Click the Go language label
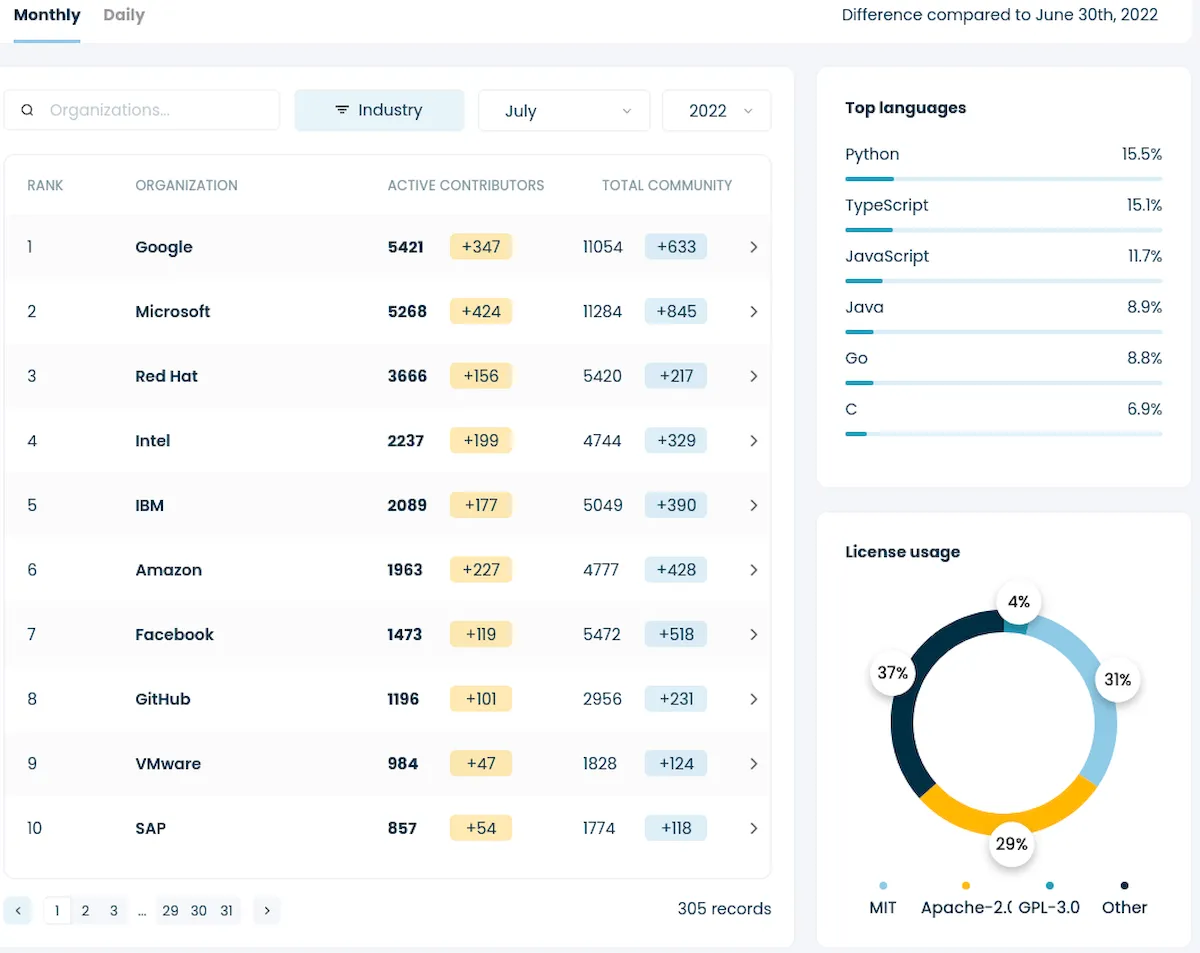This screenshot has width=1200, height=953. click(x=856, y=358)
